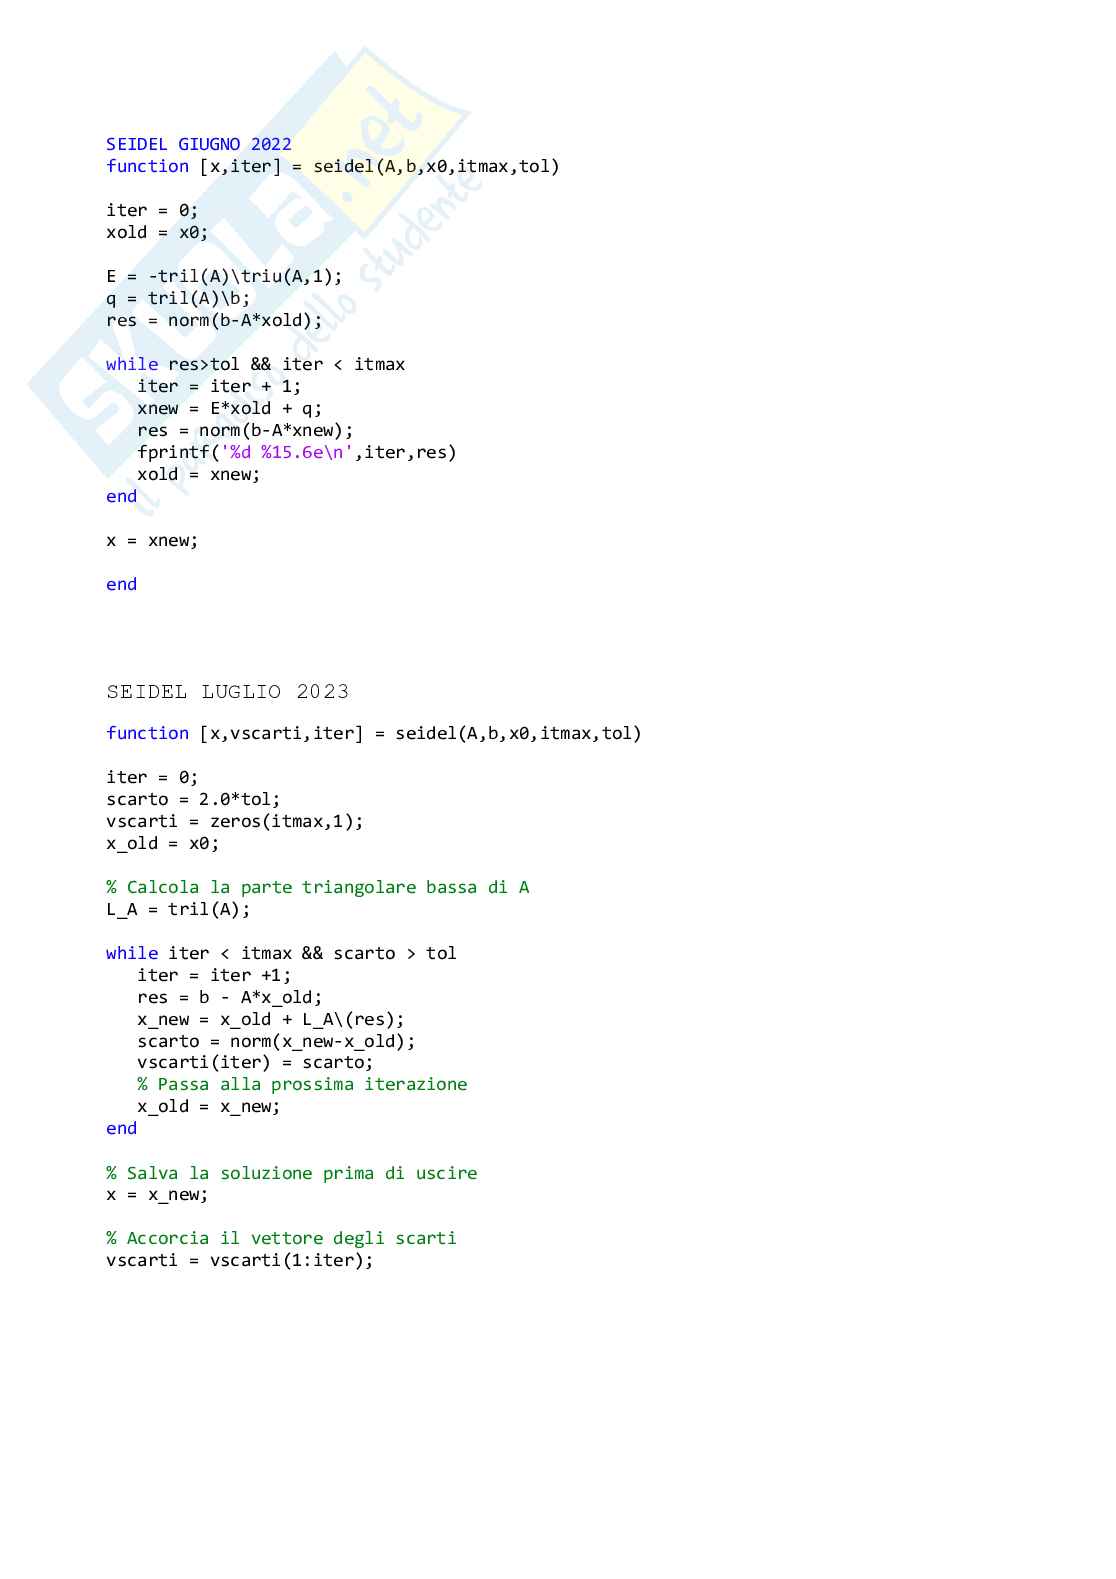The image size is (1116, 1579).
Task: Click the comment 'Salva la soluzione prima di uscire'
Action: (x=292, y=1173)
